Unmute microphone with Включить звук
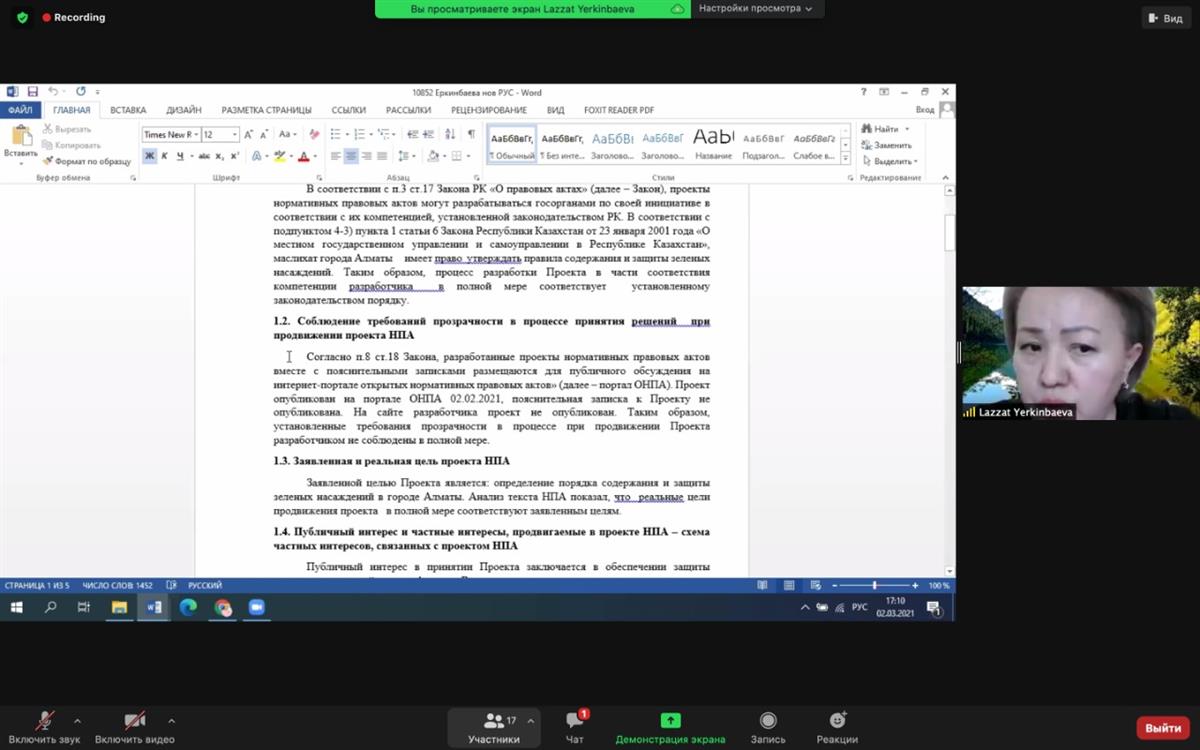This screenshot has height=750, width=1200. tap(44, 721)
